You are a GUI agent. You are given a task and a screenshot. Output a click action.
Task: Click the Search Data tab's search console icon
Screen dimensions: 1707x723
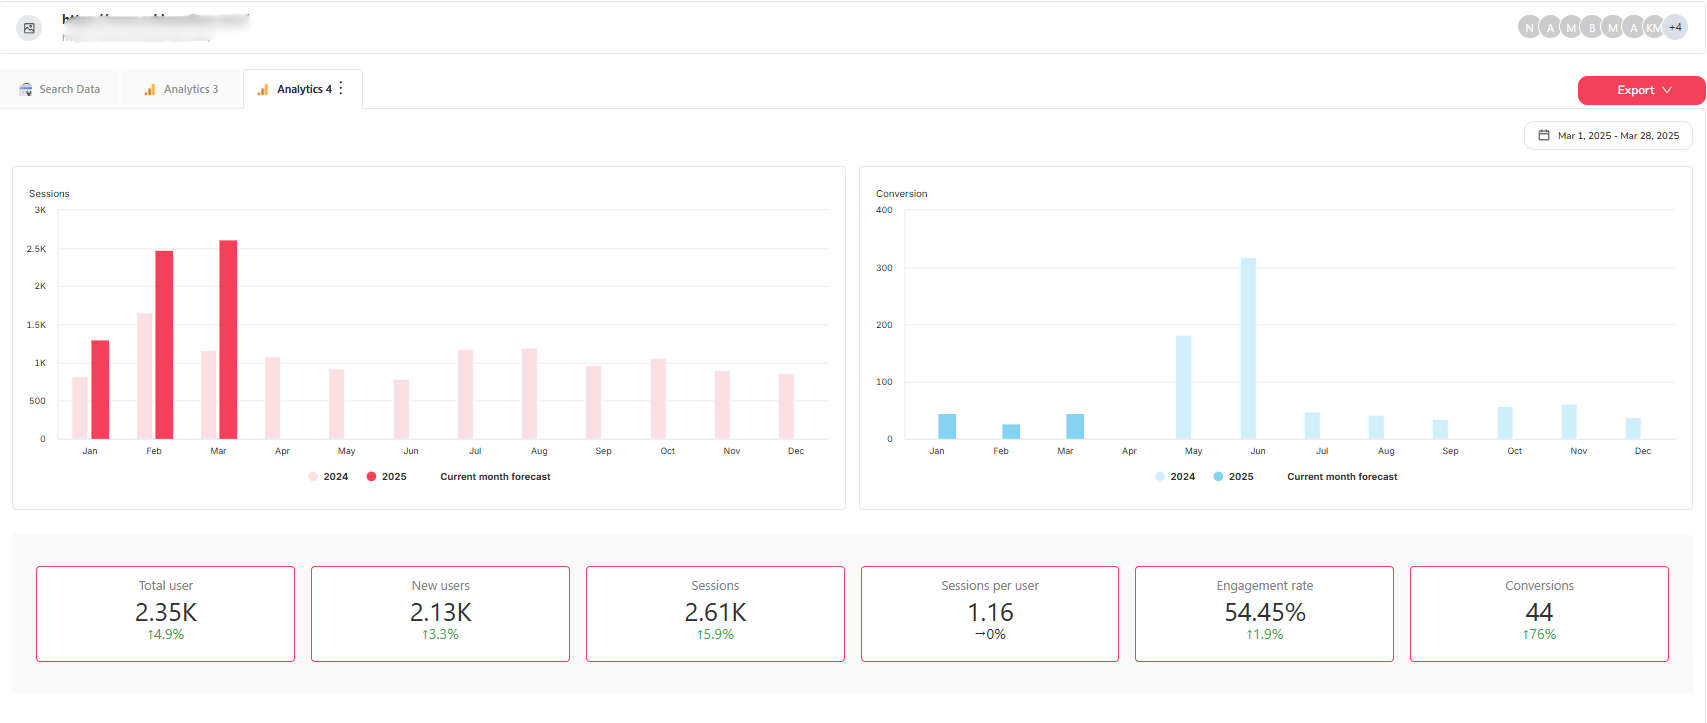pos(26,90)
